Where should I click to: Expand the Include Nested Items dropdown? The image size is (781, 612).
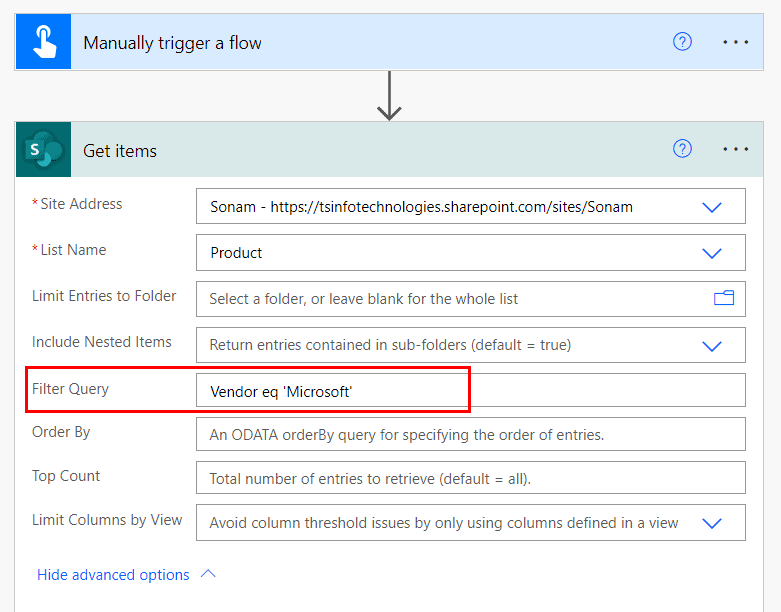click(x=712, y=346)
